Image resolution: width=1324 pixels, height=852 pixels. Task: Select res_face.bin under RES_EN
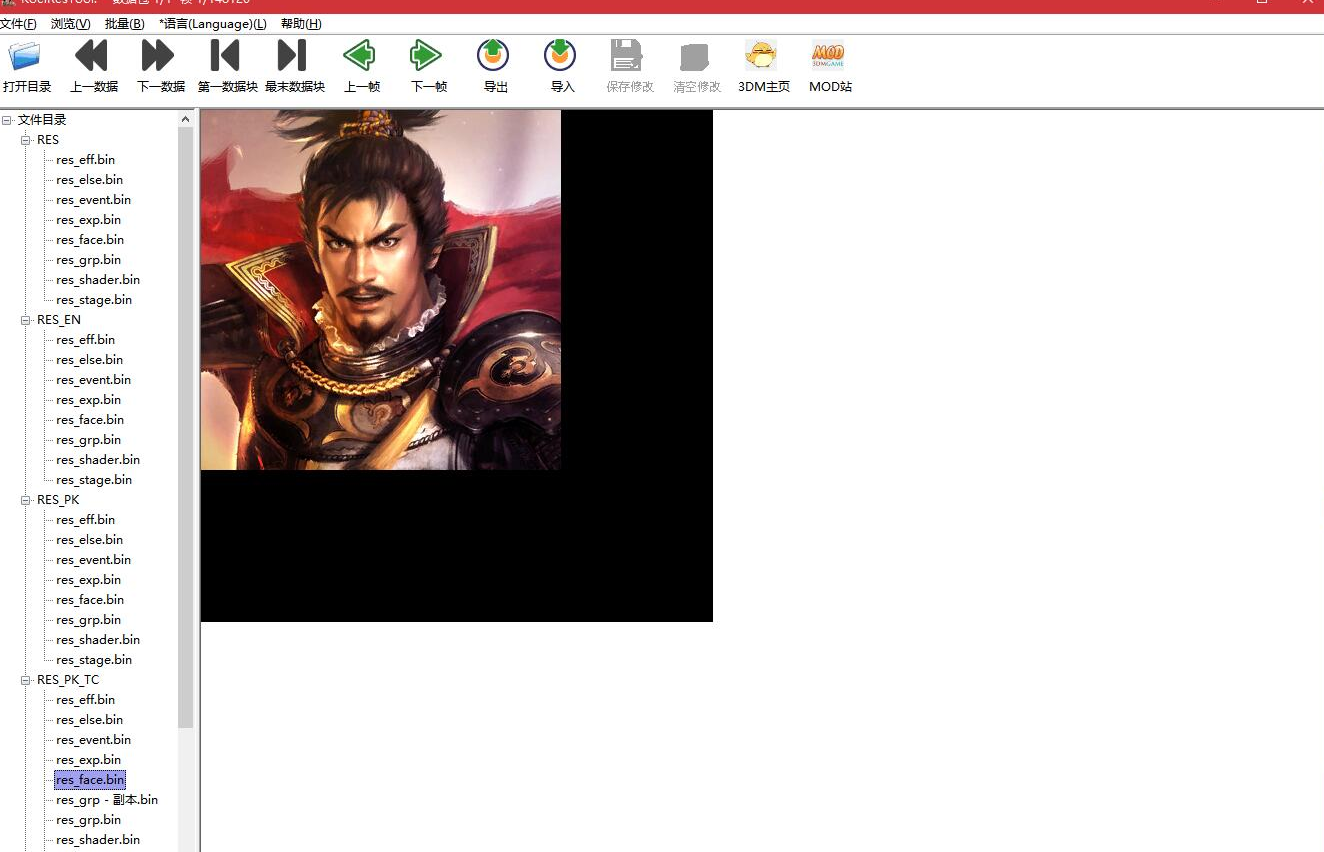pyautogui.click(x=90, y=420)
